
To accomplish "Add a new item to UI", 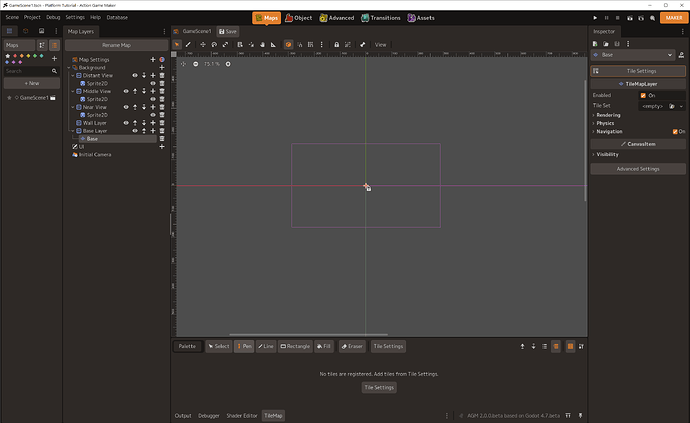I will click(x=162, y=147).
